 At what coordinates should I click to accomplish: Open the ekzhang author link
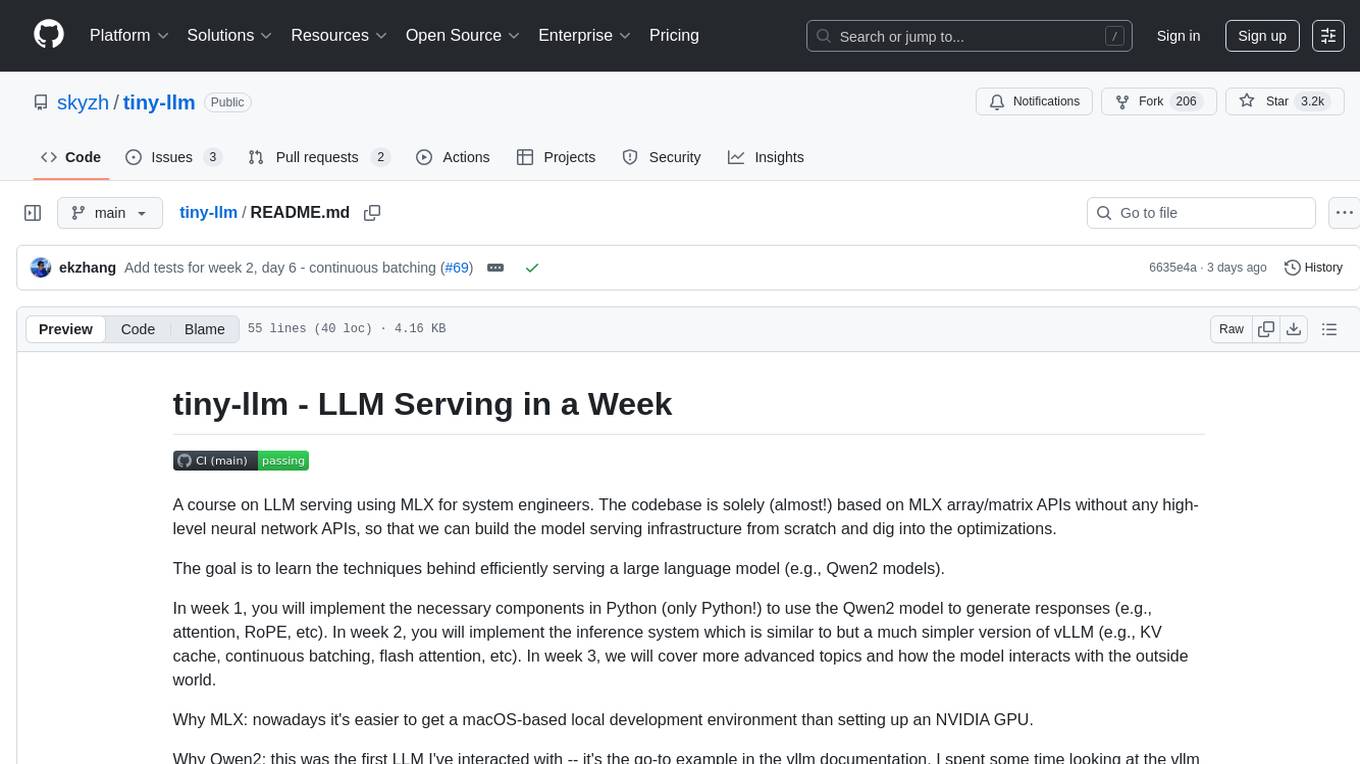pyautogui.click(x=88, y=267)
